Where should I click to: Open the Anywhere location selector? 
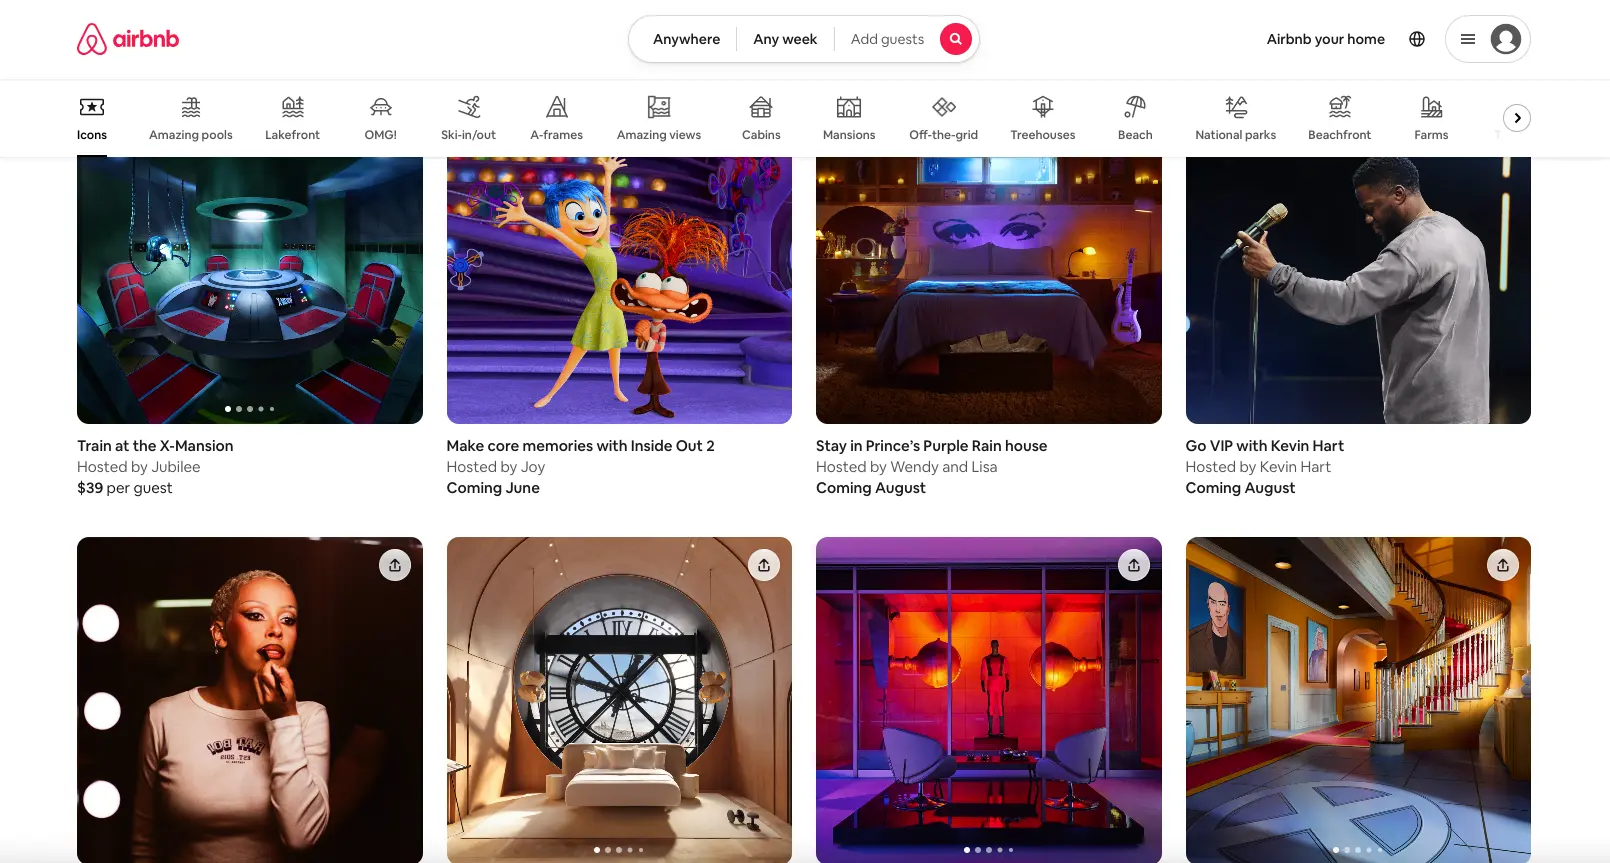point(686,39)
